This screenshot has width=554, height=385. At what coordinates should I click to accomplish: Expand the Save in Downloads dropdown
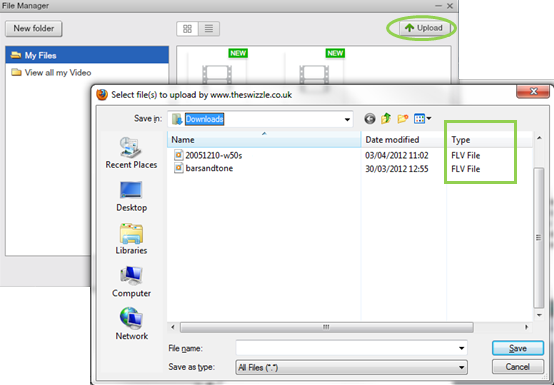click(347, 119)
